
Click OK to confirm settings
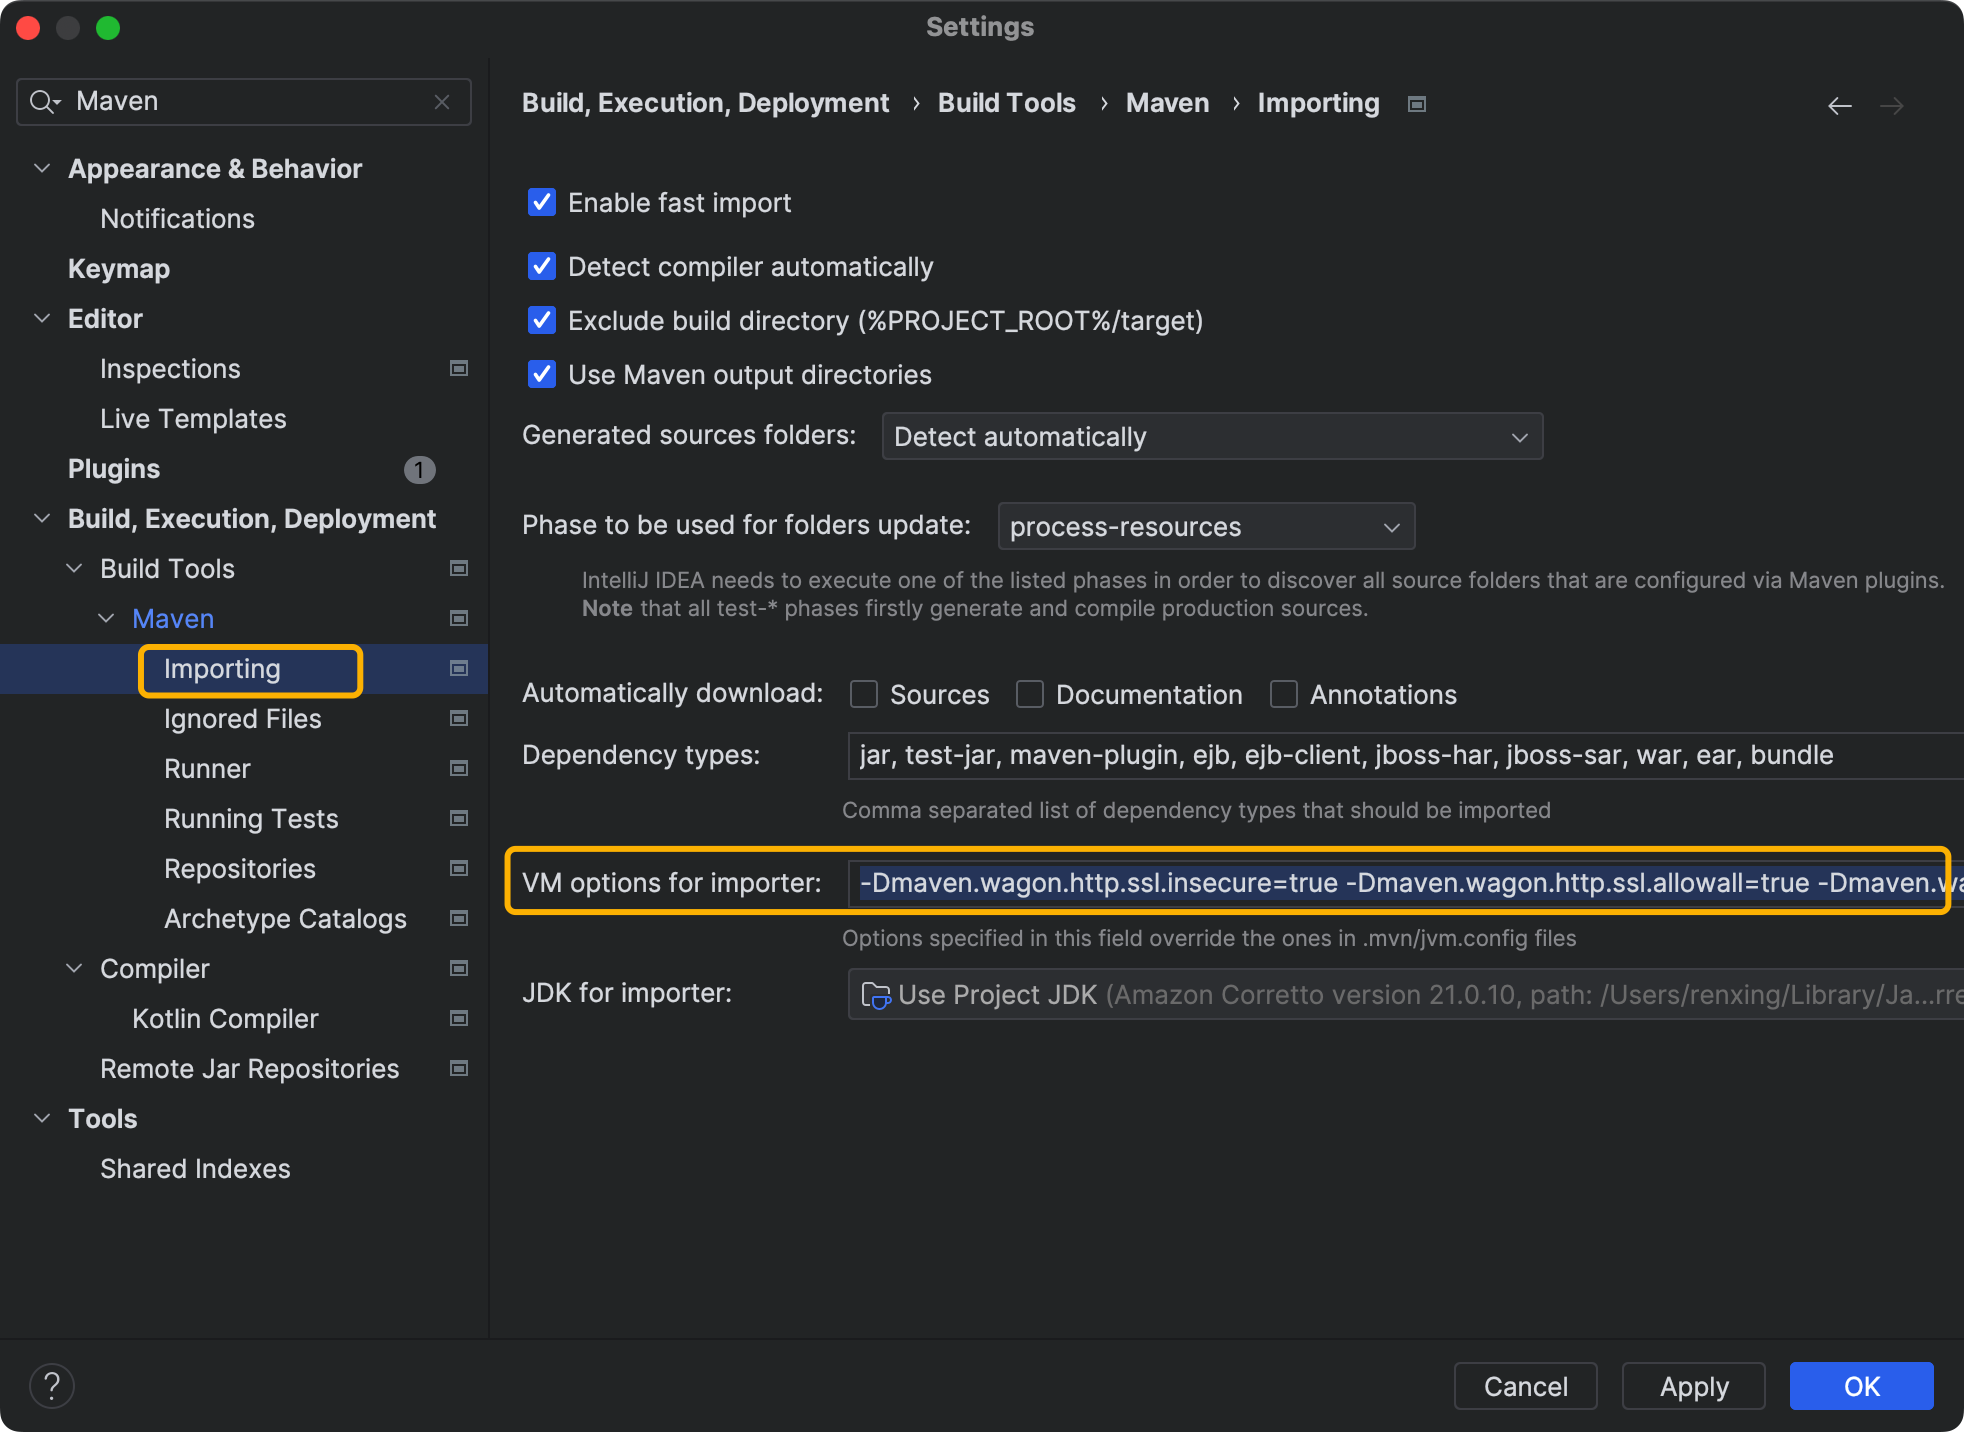click(1862, 1386)
